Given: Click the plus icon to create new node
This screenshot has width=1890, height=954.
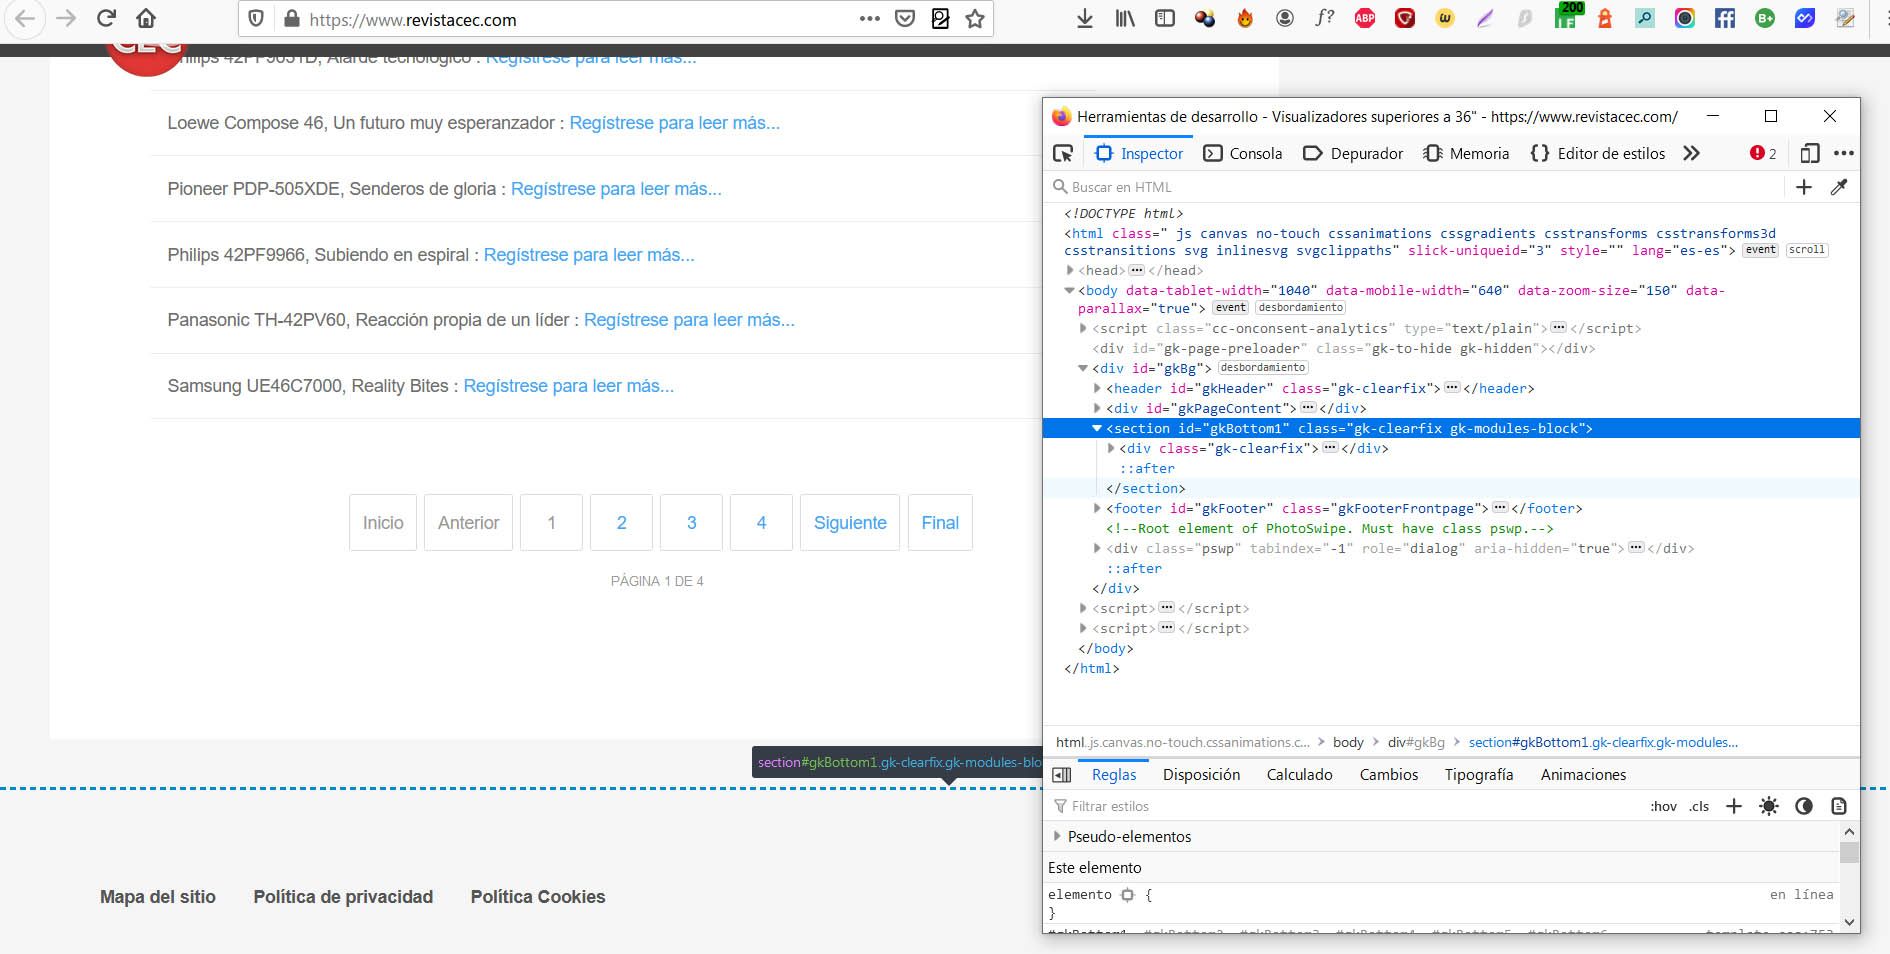Looking at the screenshot, I should pos(1804,187).
